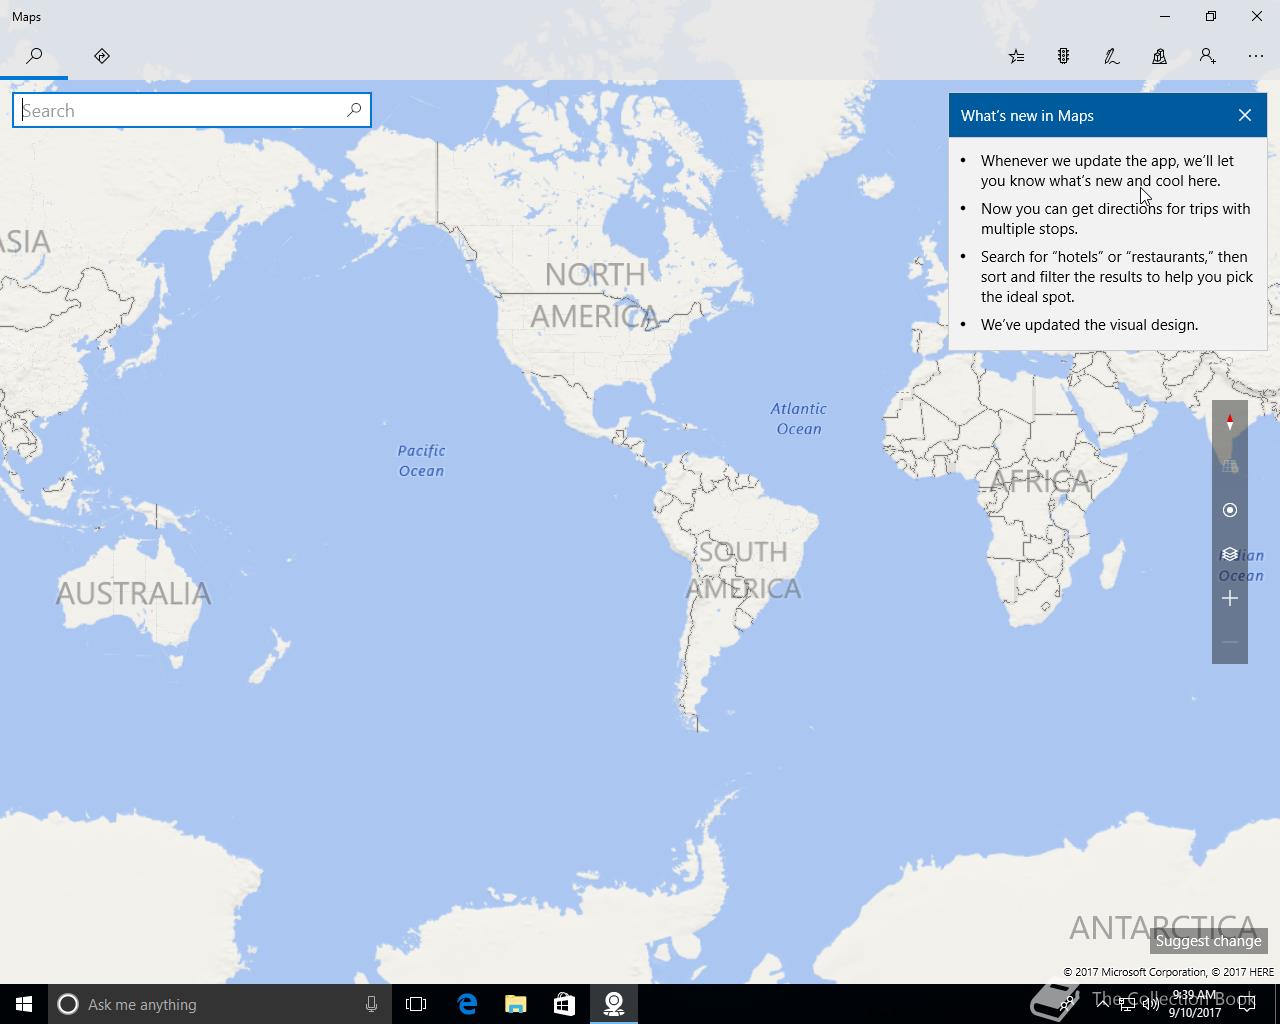The image size is (1280, 1024).
Task: Click the Maps app taskbar icon
Action: click(x=614, y=1004)
